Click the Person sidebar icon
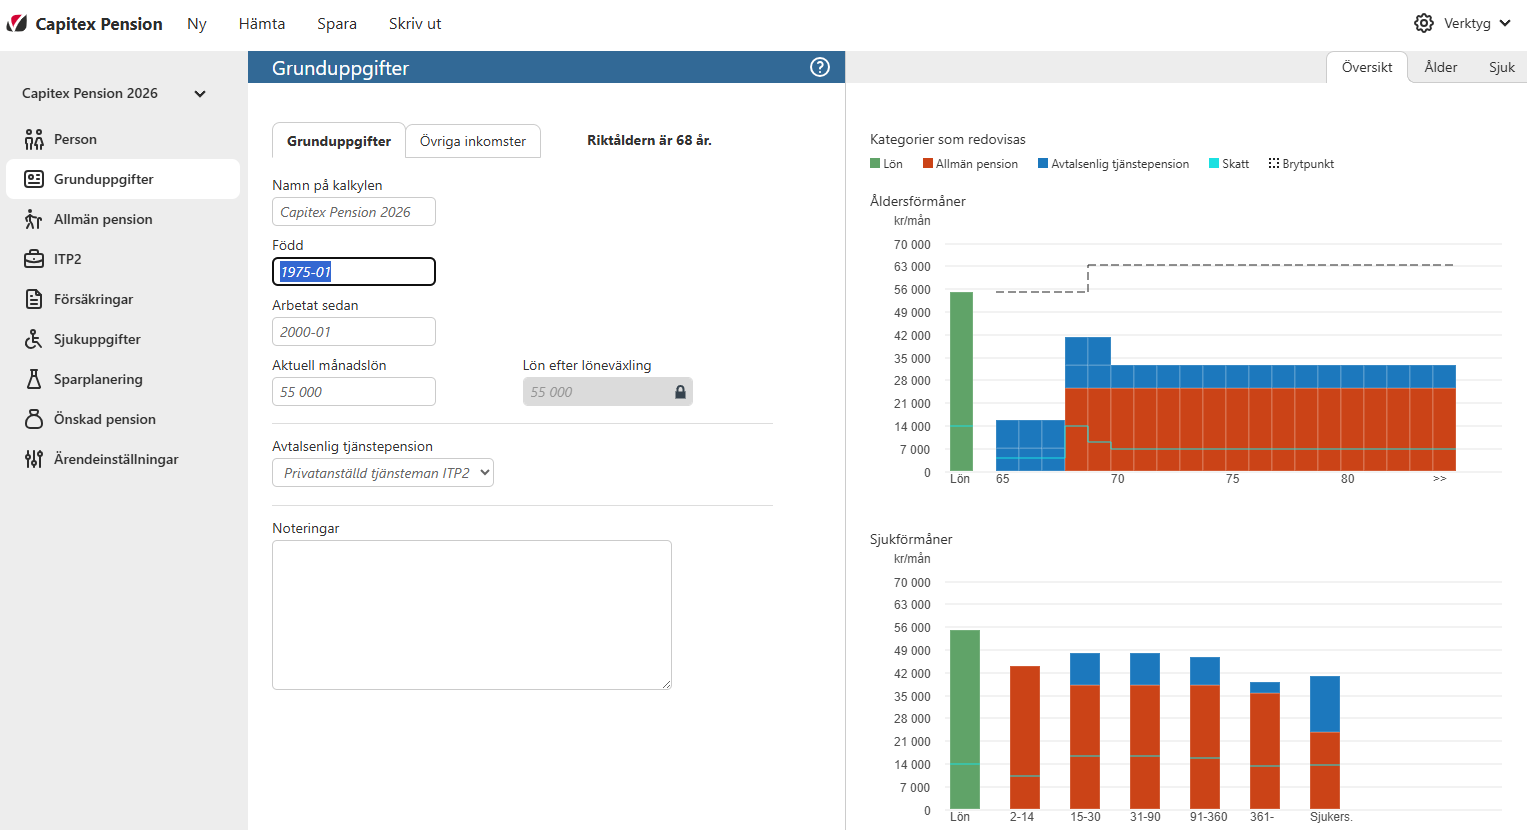Image resolution: width=1527 pixels, height=830 pixels. (34, 139)
